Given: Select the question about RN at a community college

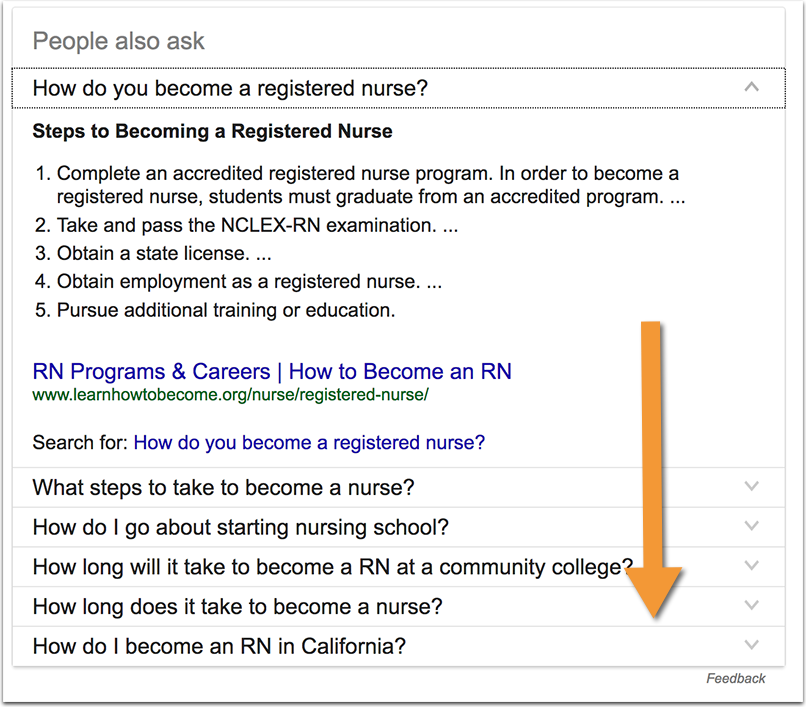Looking at the screenshot, I should click(330, 567).
